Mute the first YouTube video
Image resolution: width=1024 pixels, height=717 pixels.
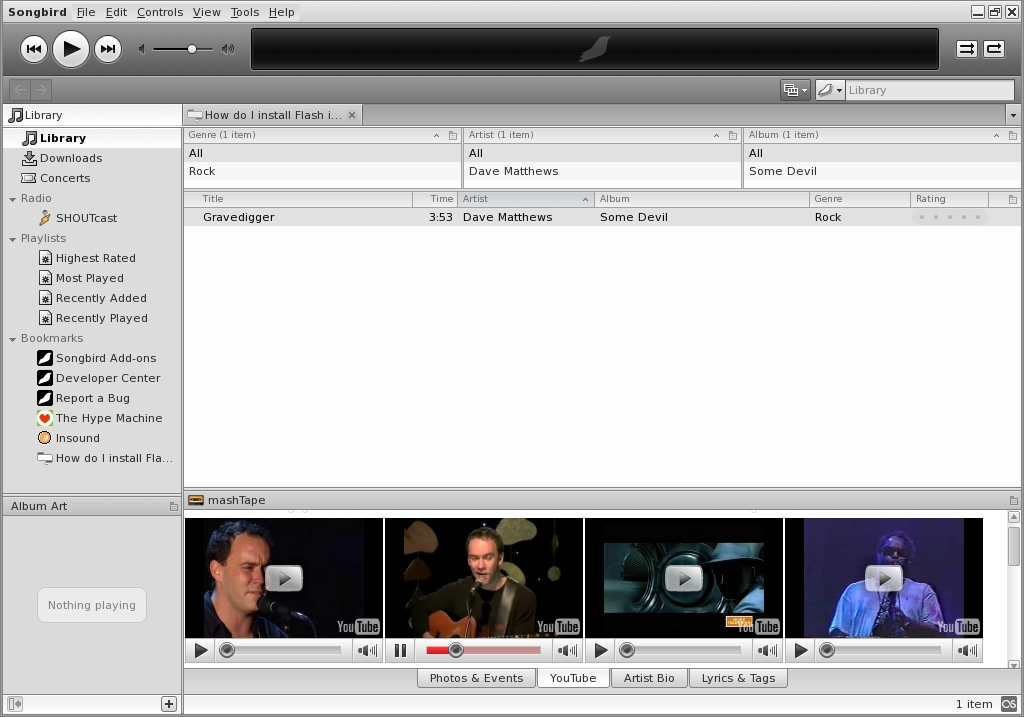pos(368,650)
